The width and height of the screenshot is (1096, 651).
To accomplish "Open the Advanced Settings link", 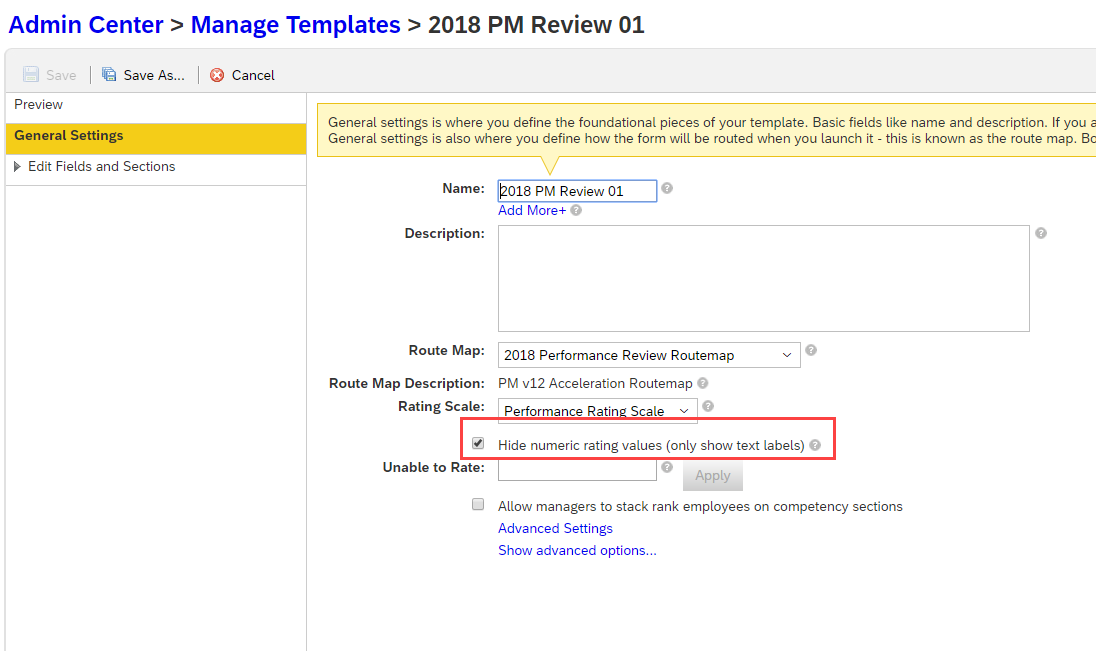I will 555,528.
